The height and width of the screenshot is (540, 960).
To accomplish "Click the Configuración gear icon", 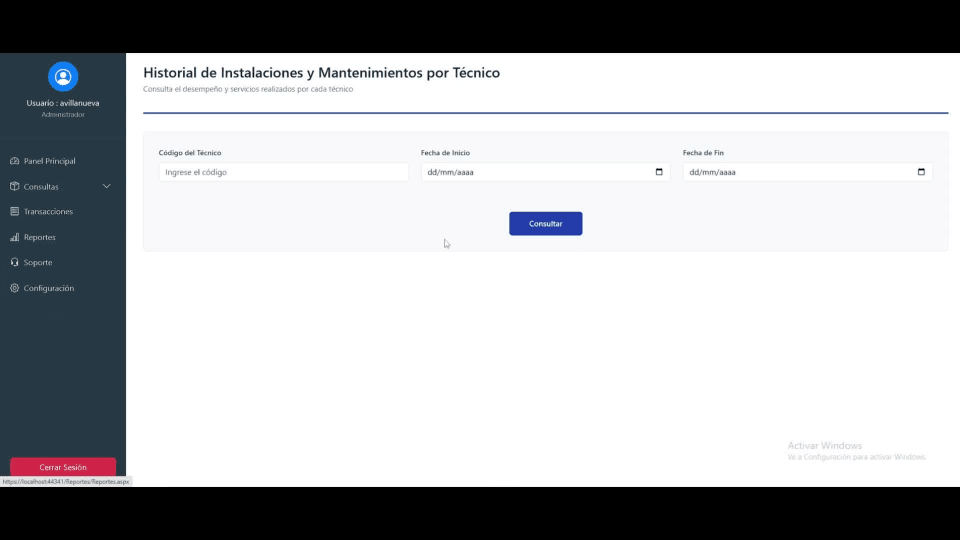I will [15, 288].
